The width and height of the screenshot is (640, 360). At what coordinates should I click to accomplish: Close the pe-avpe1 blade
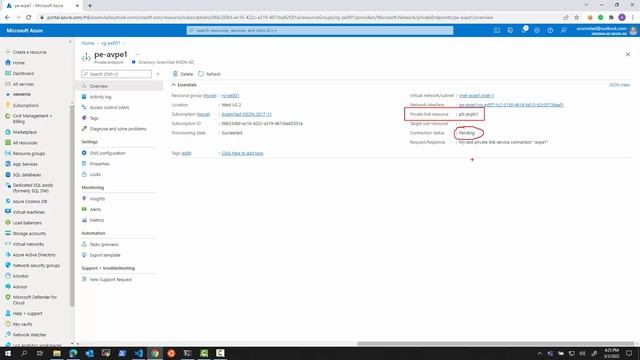coord(628,54)
